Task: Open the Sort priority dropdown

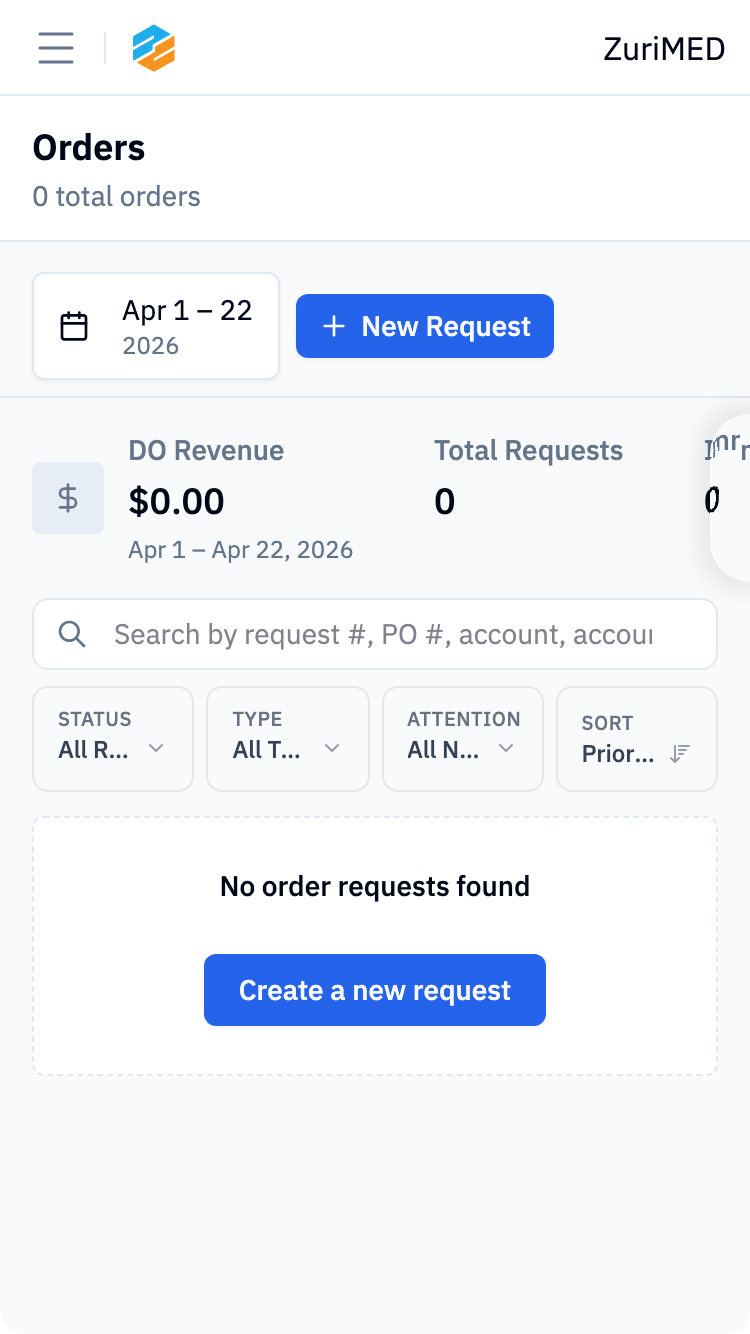Action: tap(637, 739)
